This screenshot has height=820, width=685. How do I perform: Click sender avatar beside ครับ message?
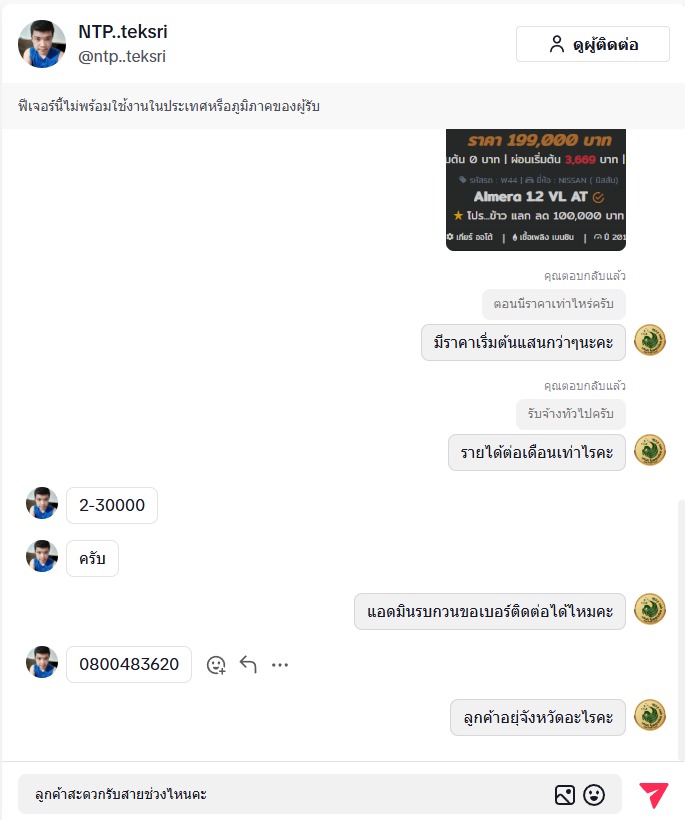click(x=42, y=556)
